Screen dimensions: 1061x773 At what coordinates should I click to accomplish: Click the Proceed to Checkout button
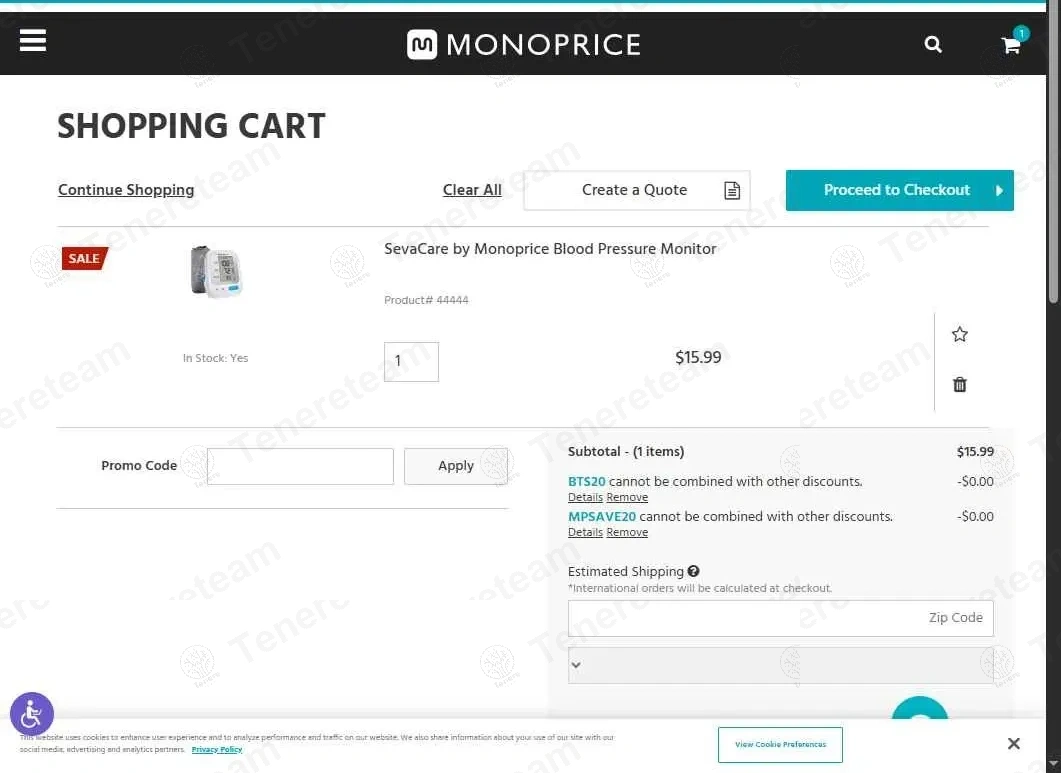point(899,190)
